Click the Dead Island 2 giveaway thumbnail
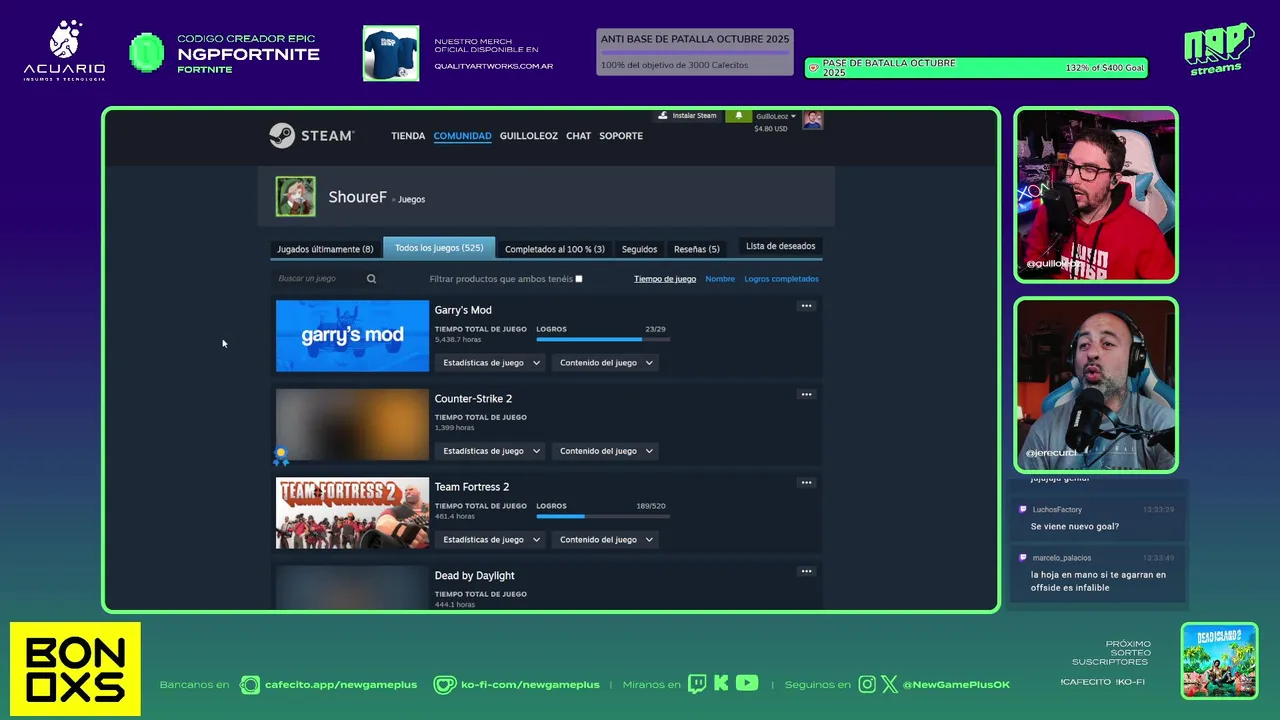1280x720 pixels. click(x=1219, y=661)
